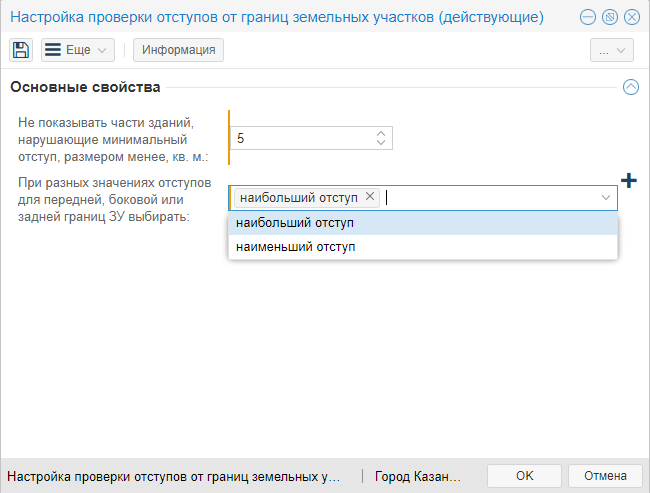Select наименьший отступ from the list
The height and width of the screenshot is (493, 650).
pos(296,246)
